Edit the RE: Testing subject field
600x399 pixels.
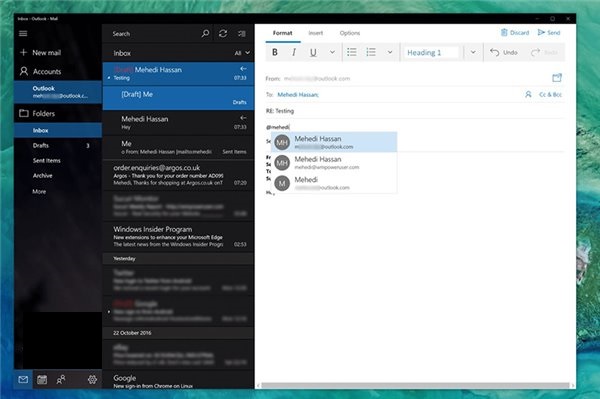tap(415, 111)
